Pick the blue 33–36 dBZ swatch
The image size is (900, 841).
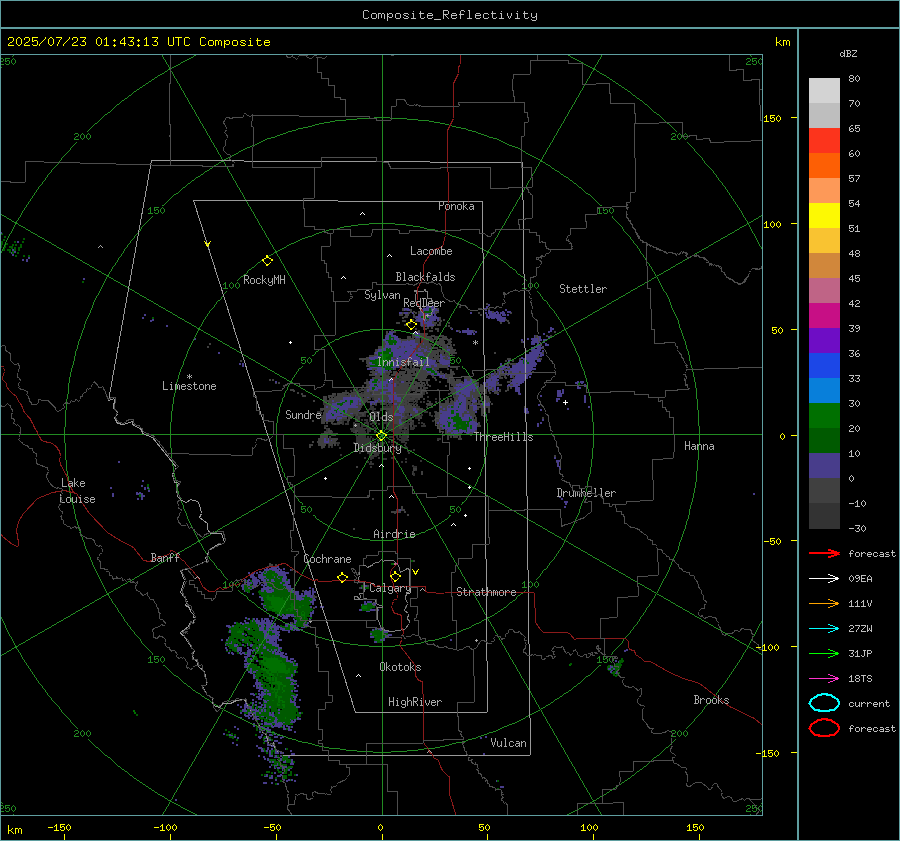click(824, 366)
